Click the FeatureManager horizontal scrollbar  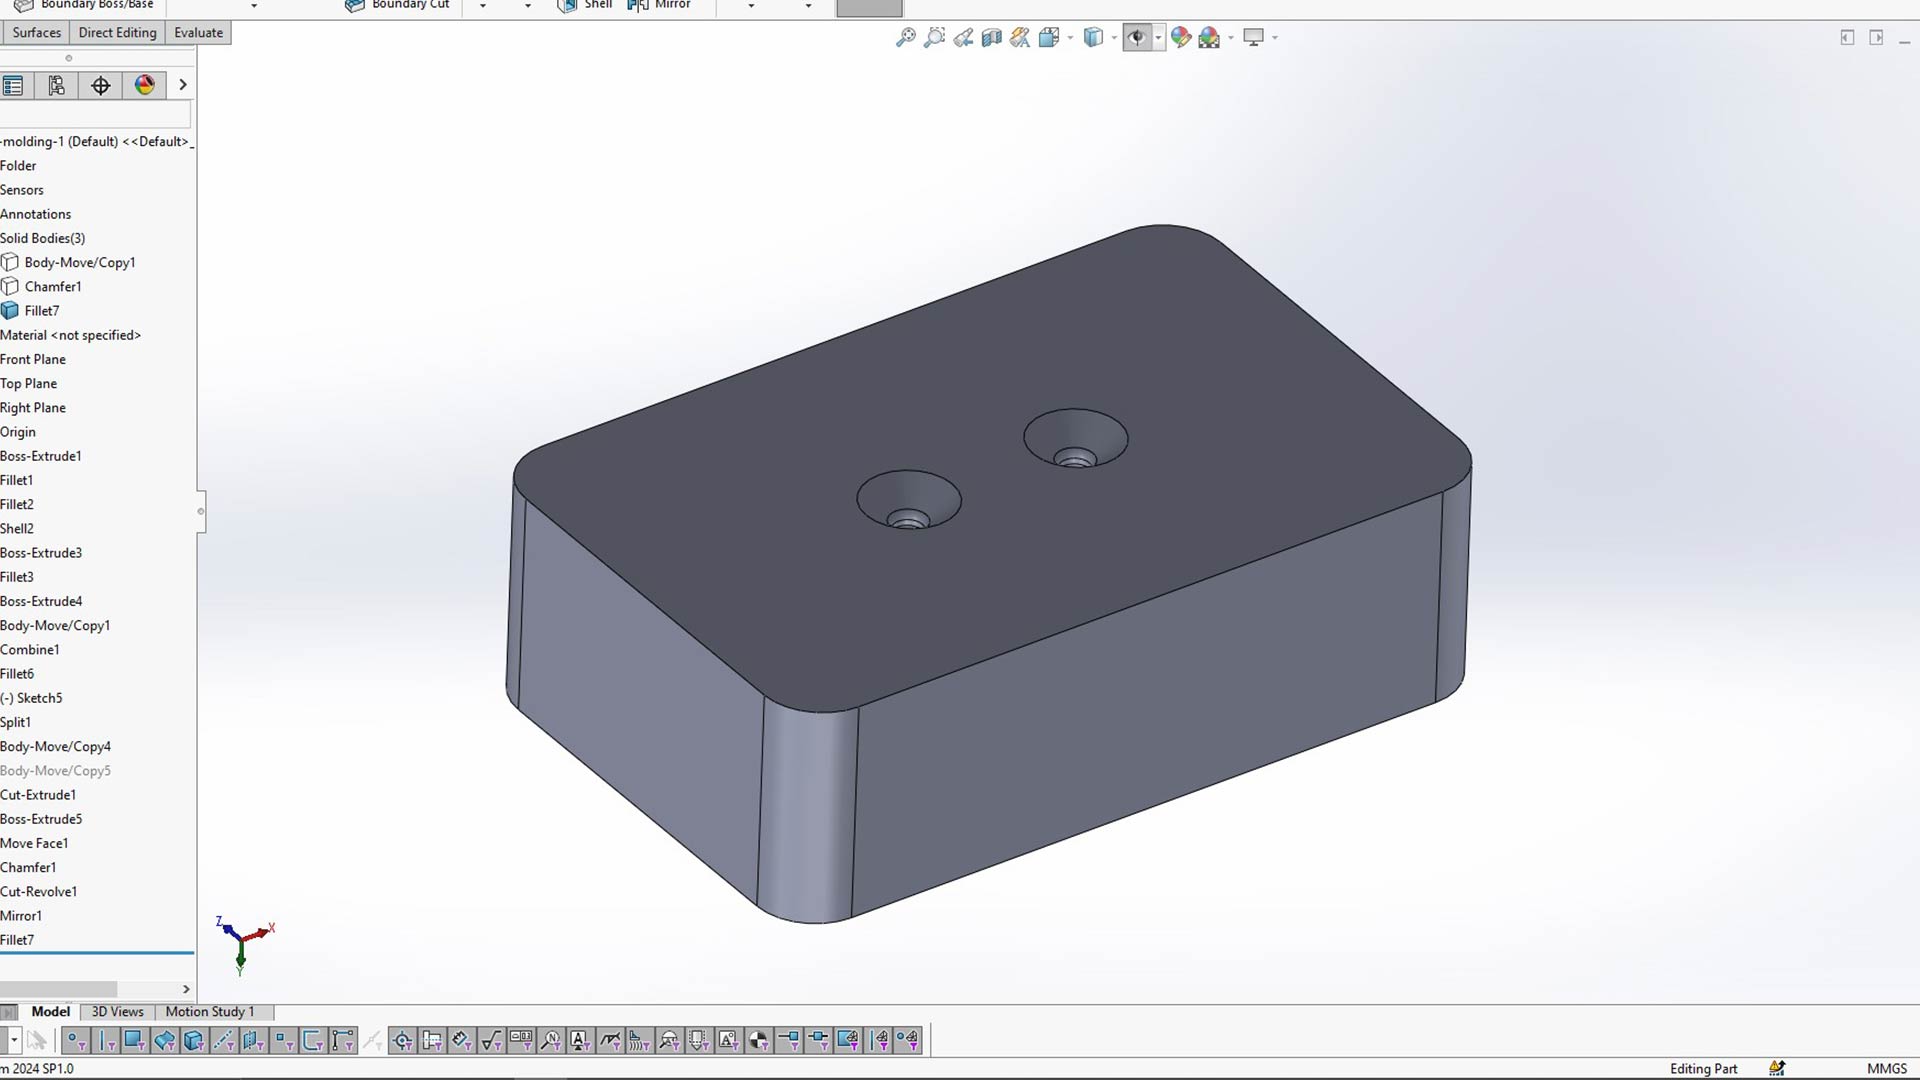58,989
